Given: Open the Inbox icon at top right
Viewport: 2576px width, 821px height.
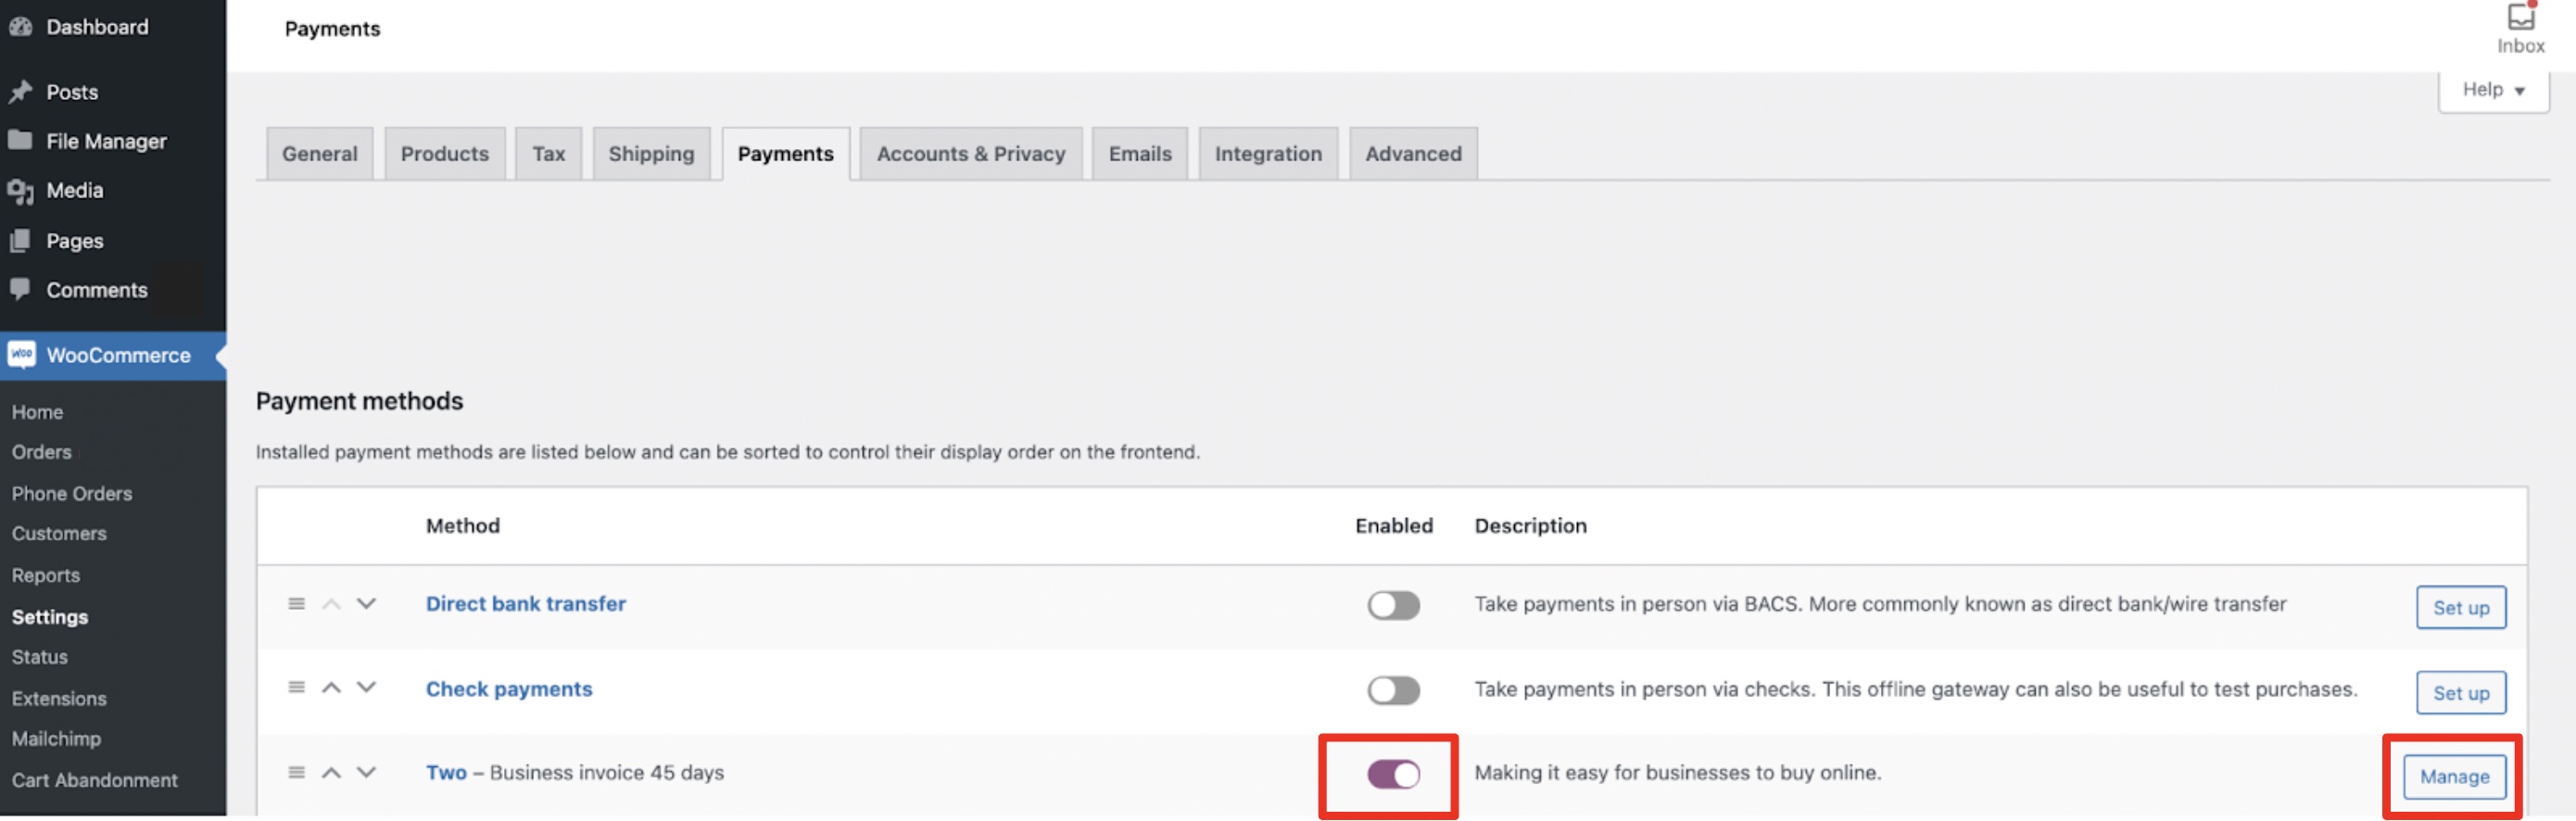Looking at the screenshot, I should [x=2520, y=18].
